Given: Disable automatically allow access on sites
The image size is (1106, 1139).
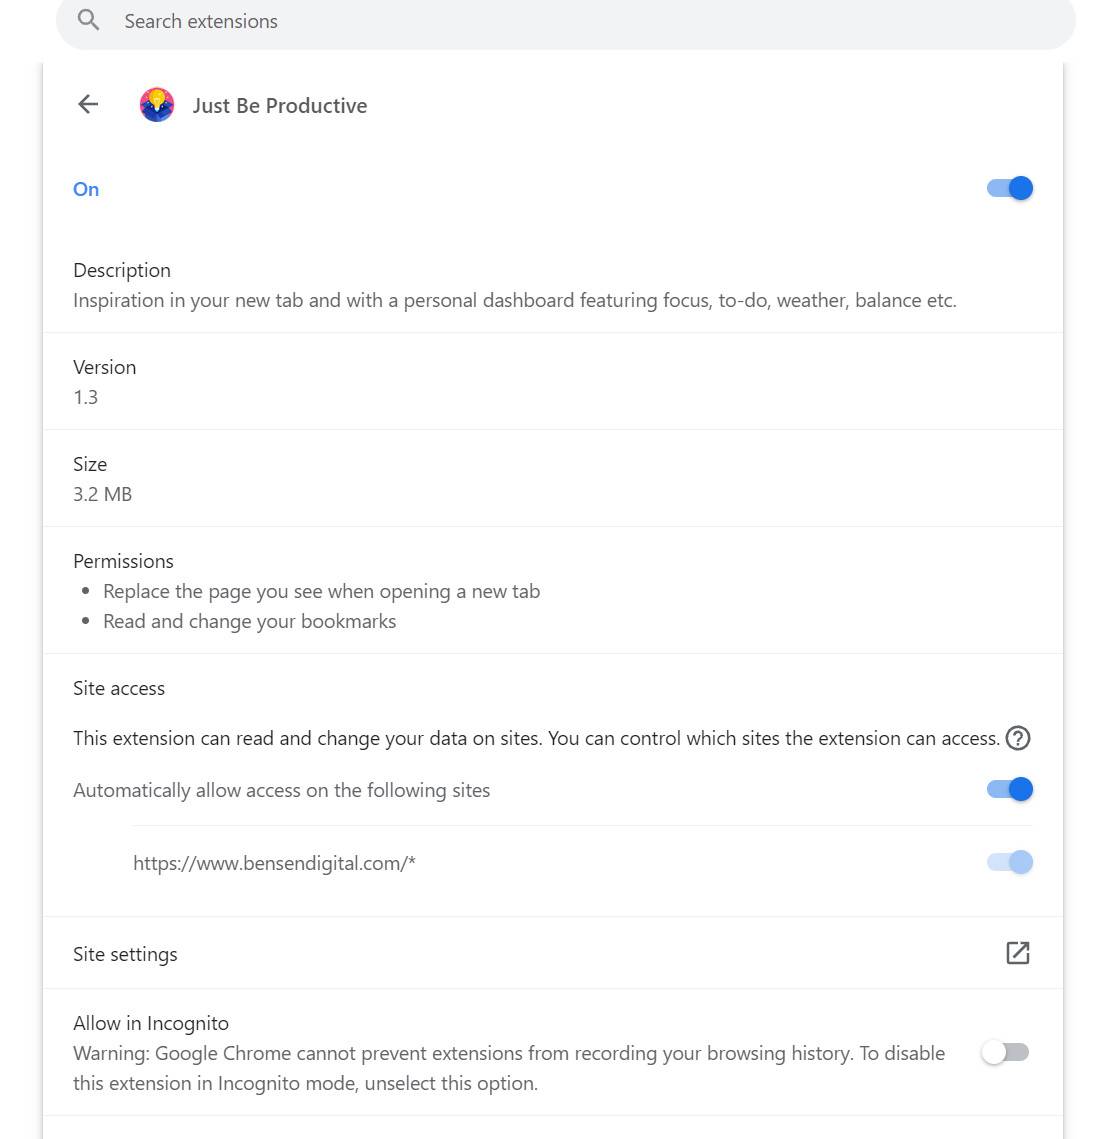Looking at the screenshot, I should coord(1009,789).
